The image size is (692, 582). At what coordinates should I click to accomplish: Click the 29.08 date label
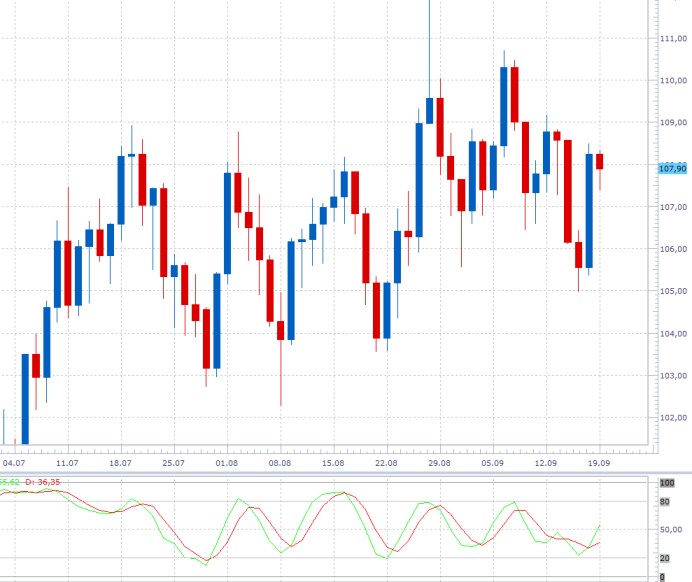point(440,463)
